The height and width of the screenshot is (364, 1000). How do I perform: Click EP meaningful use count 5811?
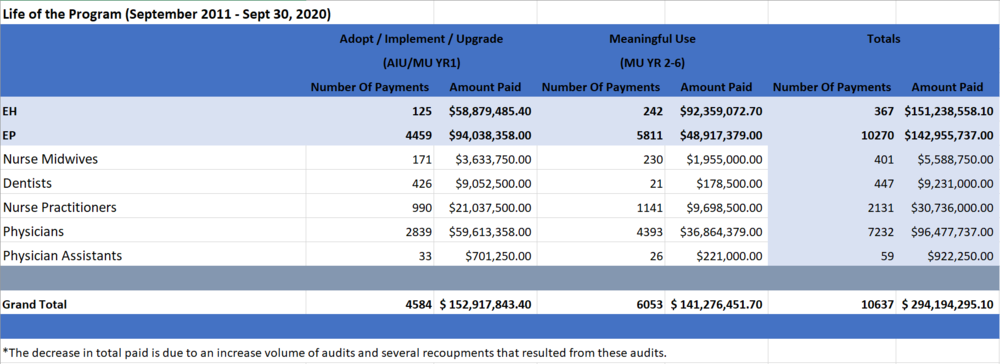[x=649, y=136]
